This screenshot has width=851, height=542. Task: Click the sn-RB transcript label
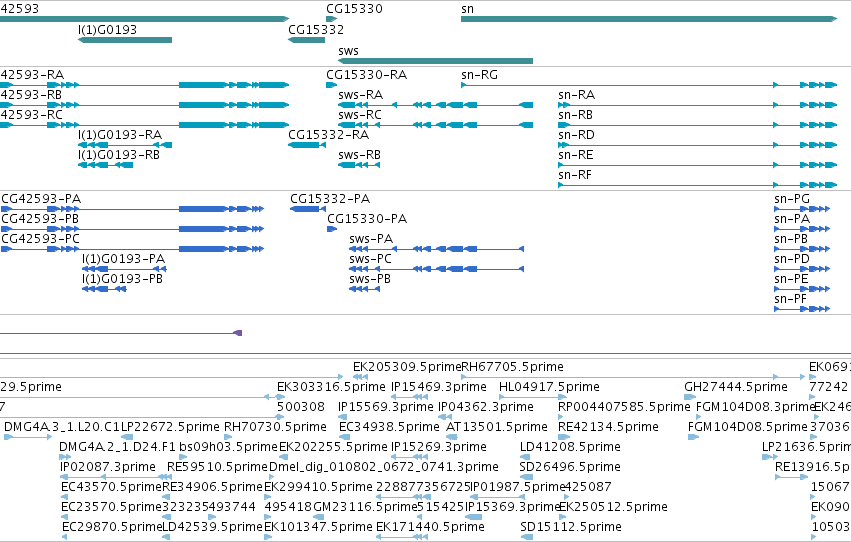[x=575, y=114]
